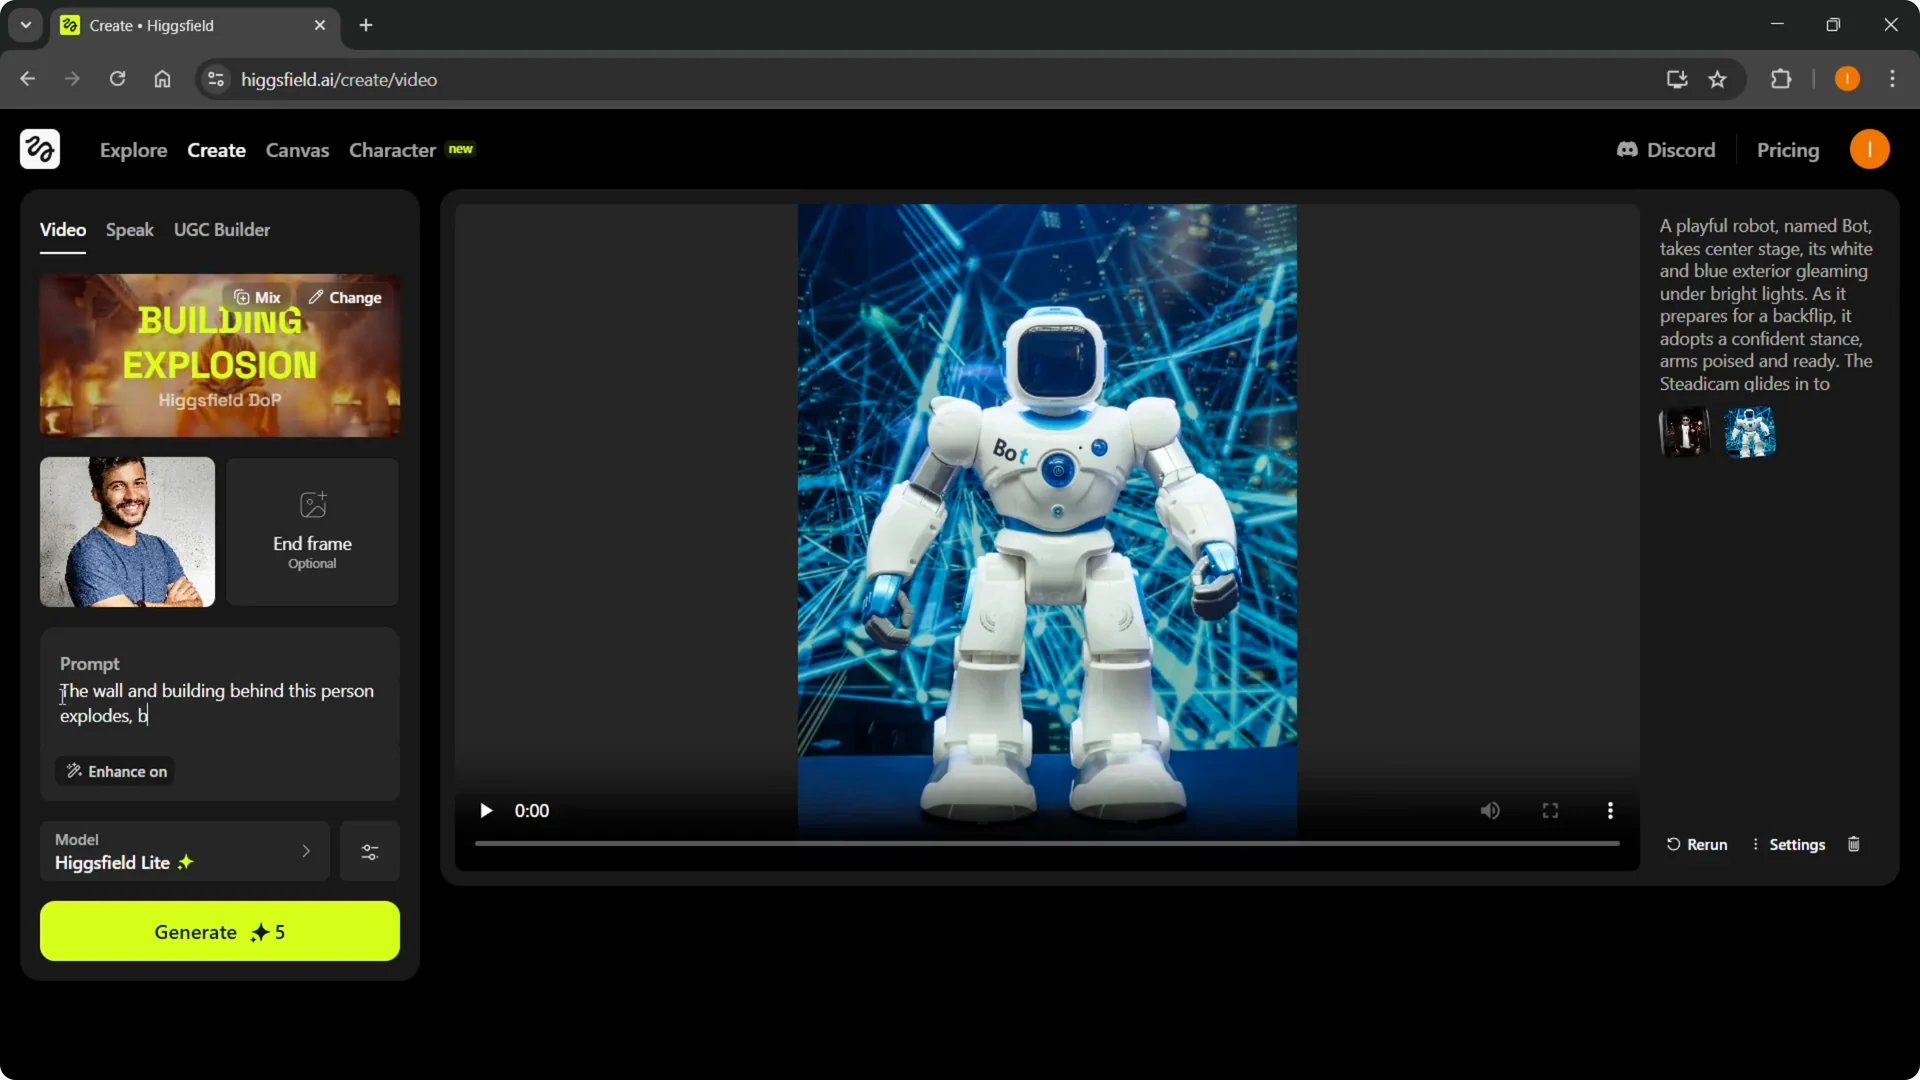Delete the generated video with trash icon

[x=1852, y=844]
